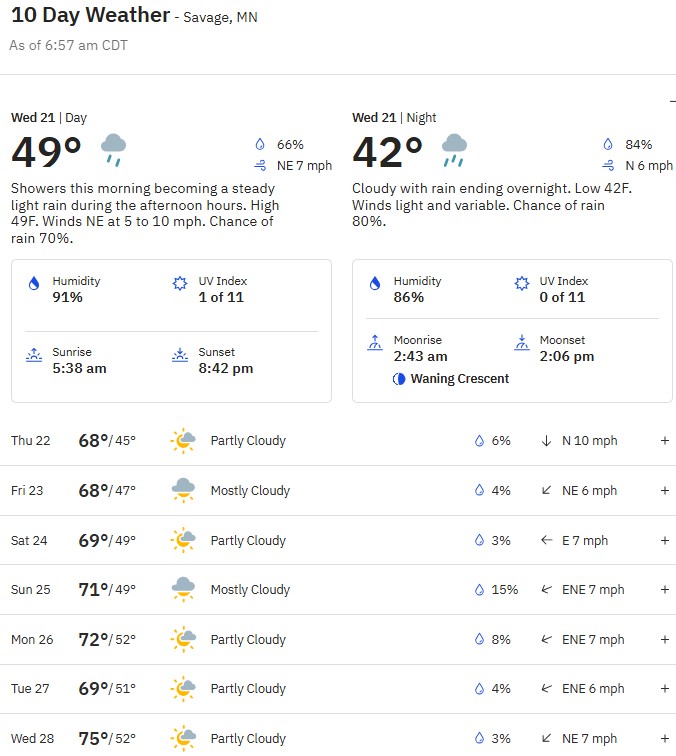The height and width of the screenshot is (756, 676).
Task: Select the Tue 27 day label
Action: coord(30,688)
